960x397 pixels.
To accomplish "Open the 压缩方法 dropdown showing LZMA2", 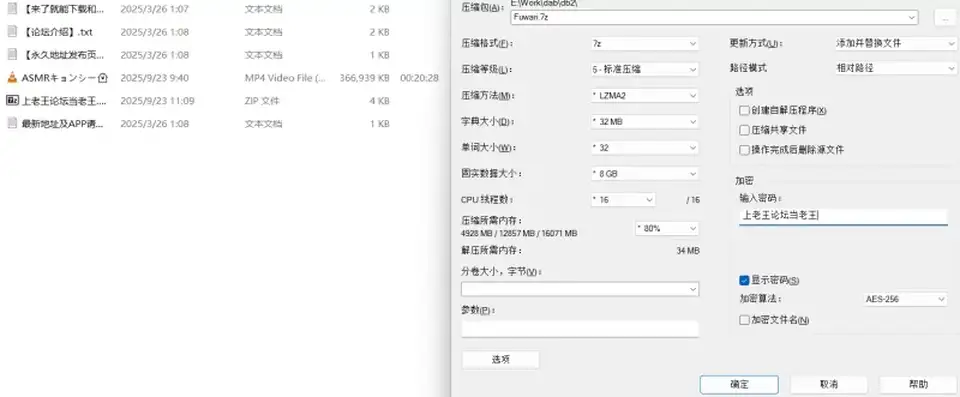I will (x=644, y=96).
